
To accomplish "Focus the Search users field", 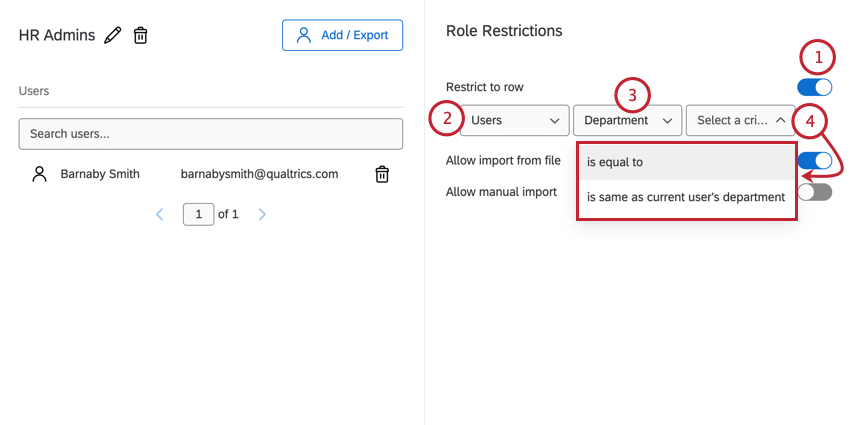I will click(210, 133).
